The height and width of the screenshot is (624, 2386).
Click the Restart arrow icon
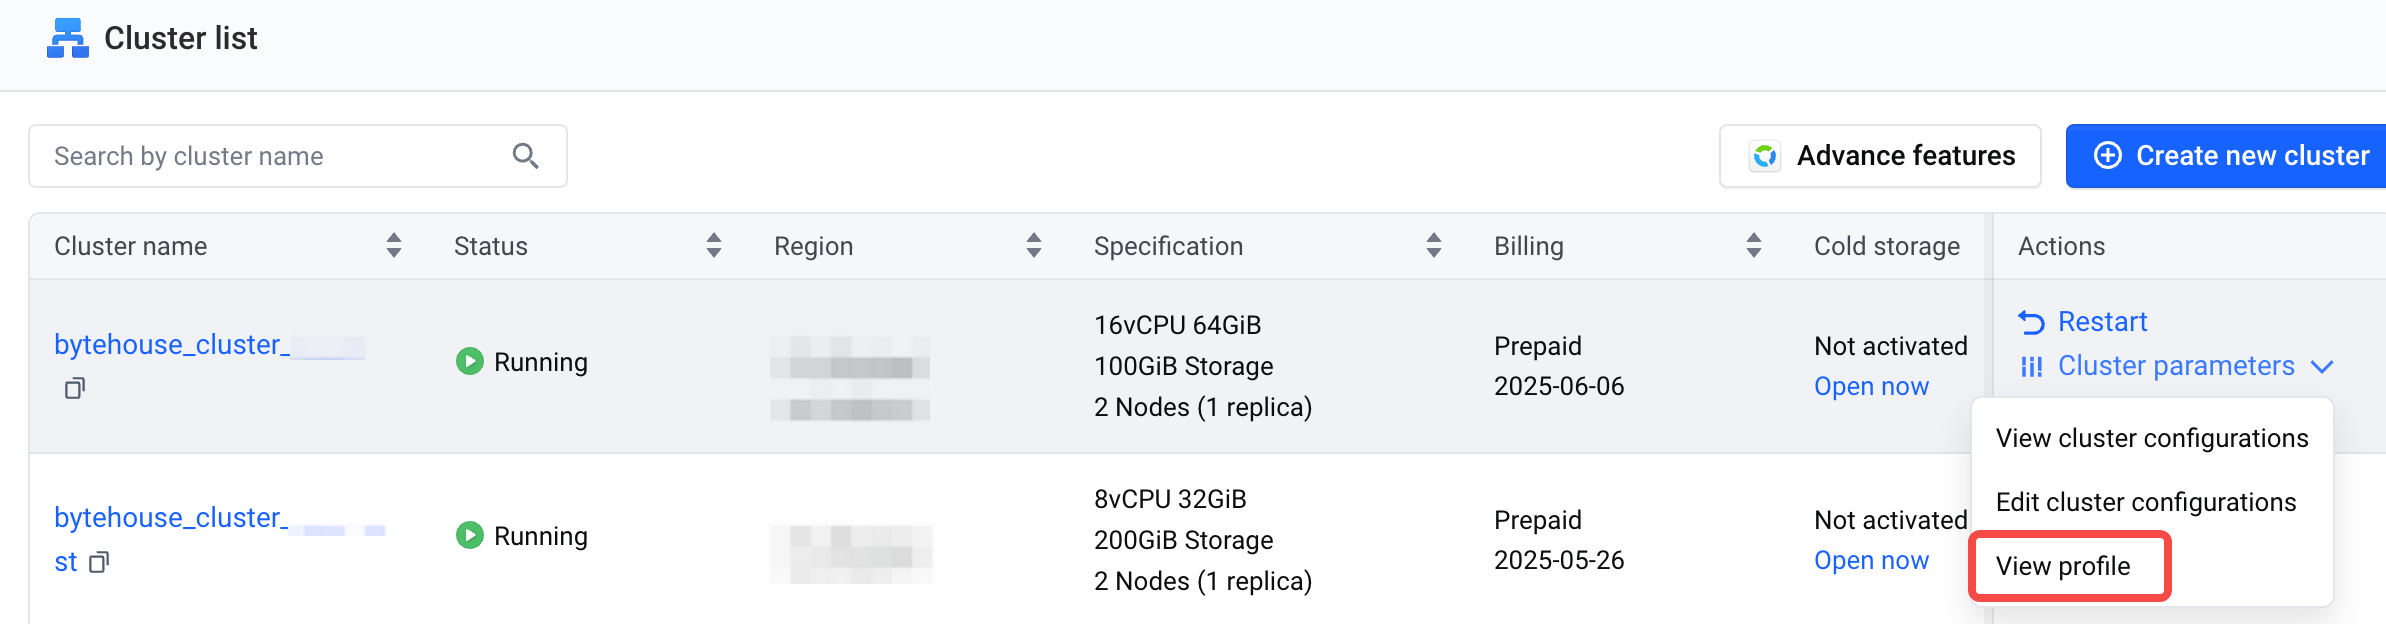[x=2031, y=322]
